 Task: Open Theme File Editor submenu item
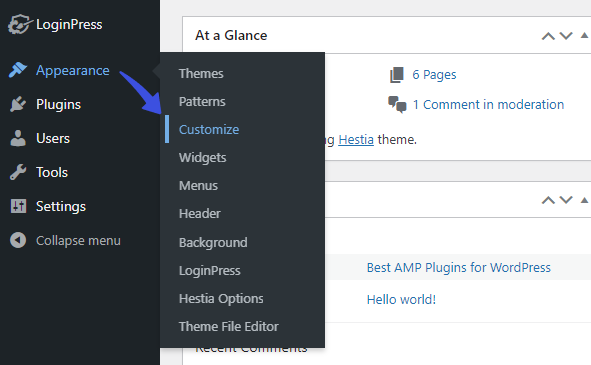pos(228,327)
